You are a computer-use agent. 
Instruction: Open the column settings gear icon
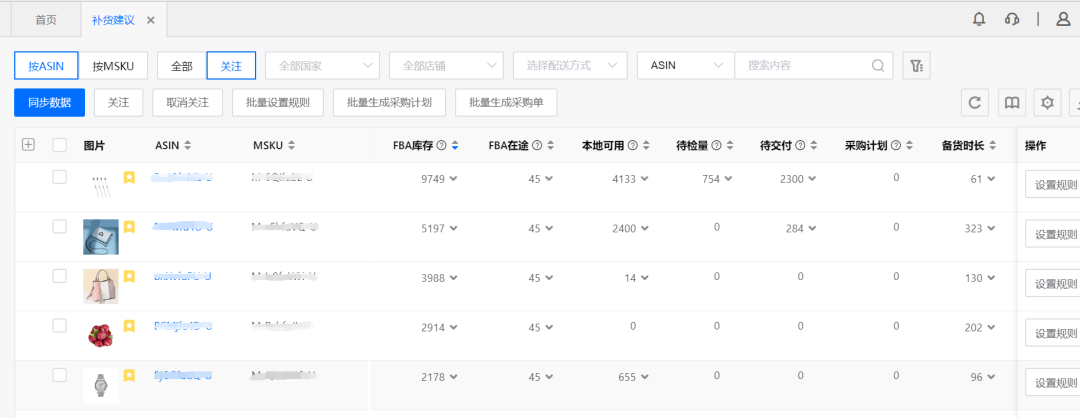click(x=1048, y=103)
